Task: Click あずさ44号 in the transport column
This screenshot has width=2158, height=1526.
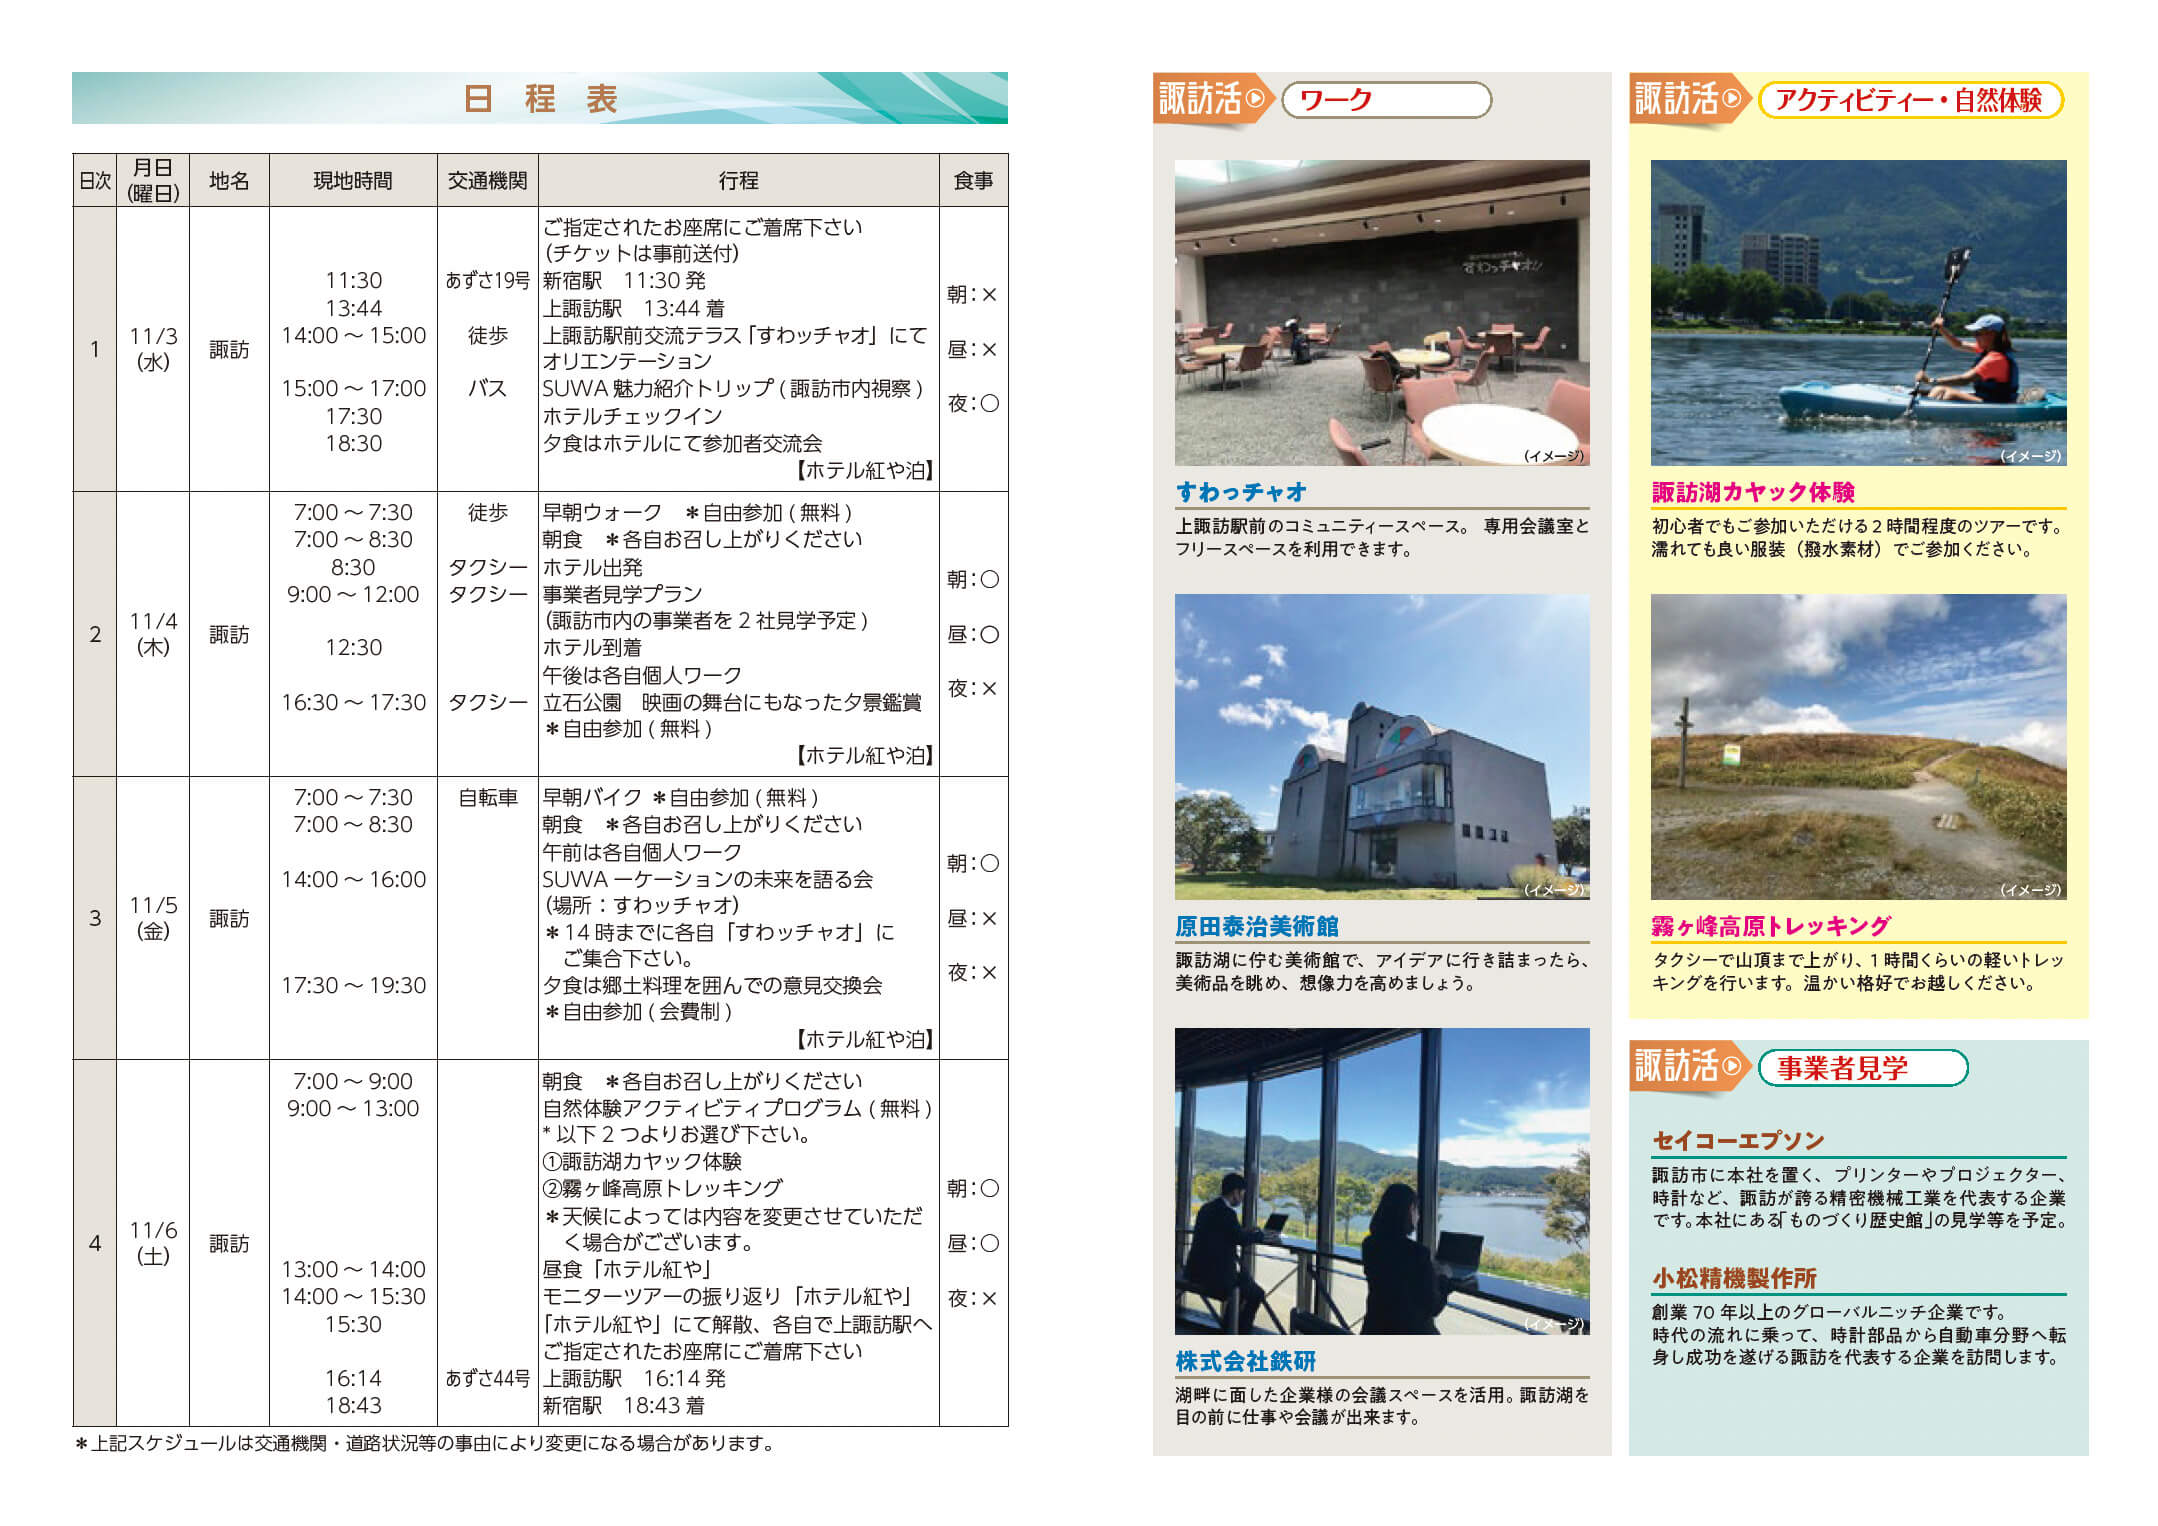Action: click(x=487, y=1378)
